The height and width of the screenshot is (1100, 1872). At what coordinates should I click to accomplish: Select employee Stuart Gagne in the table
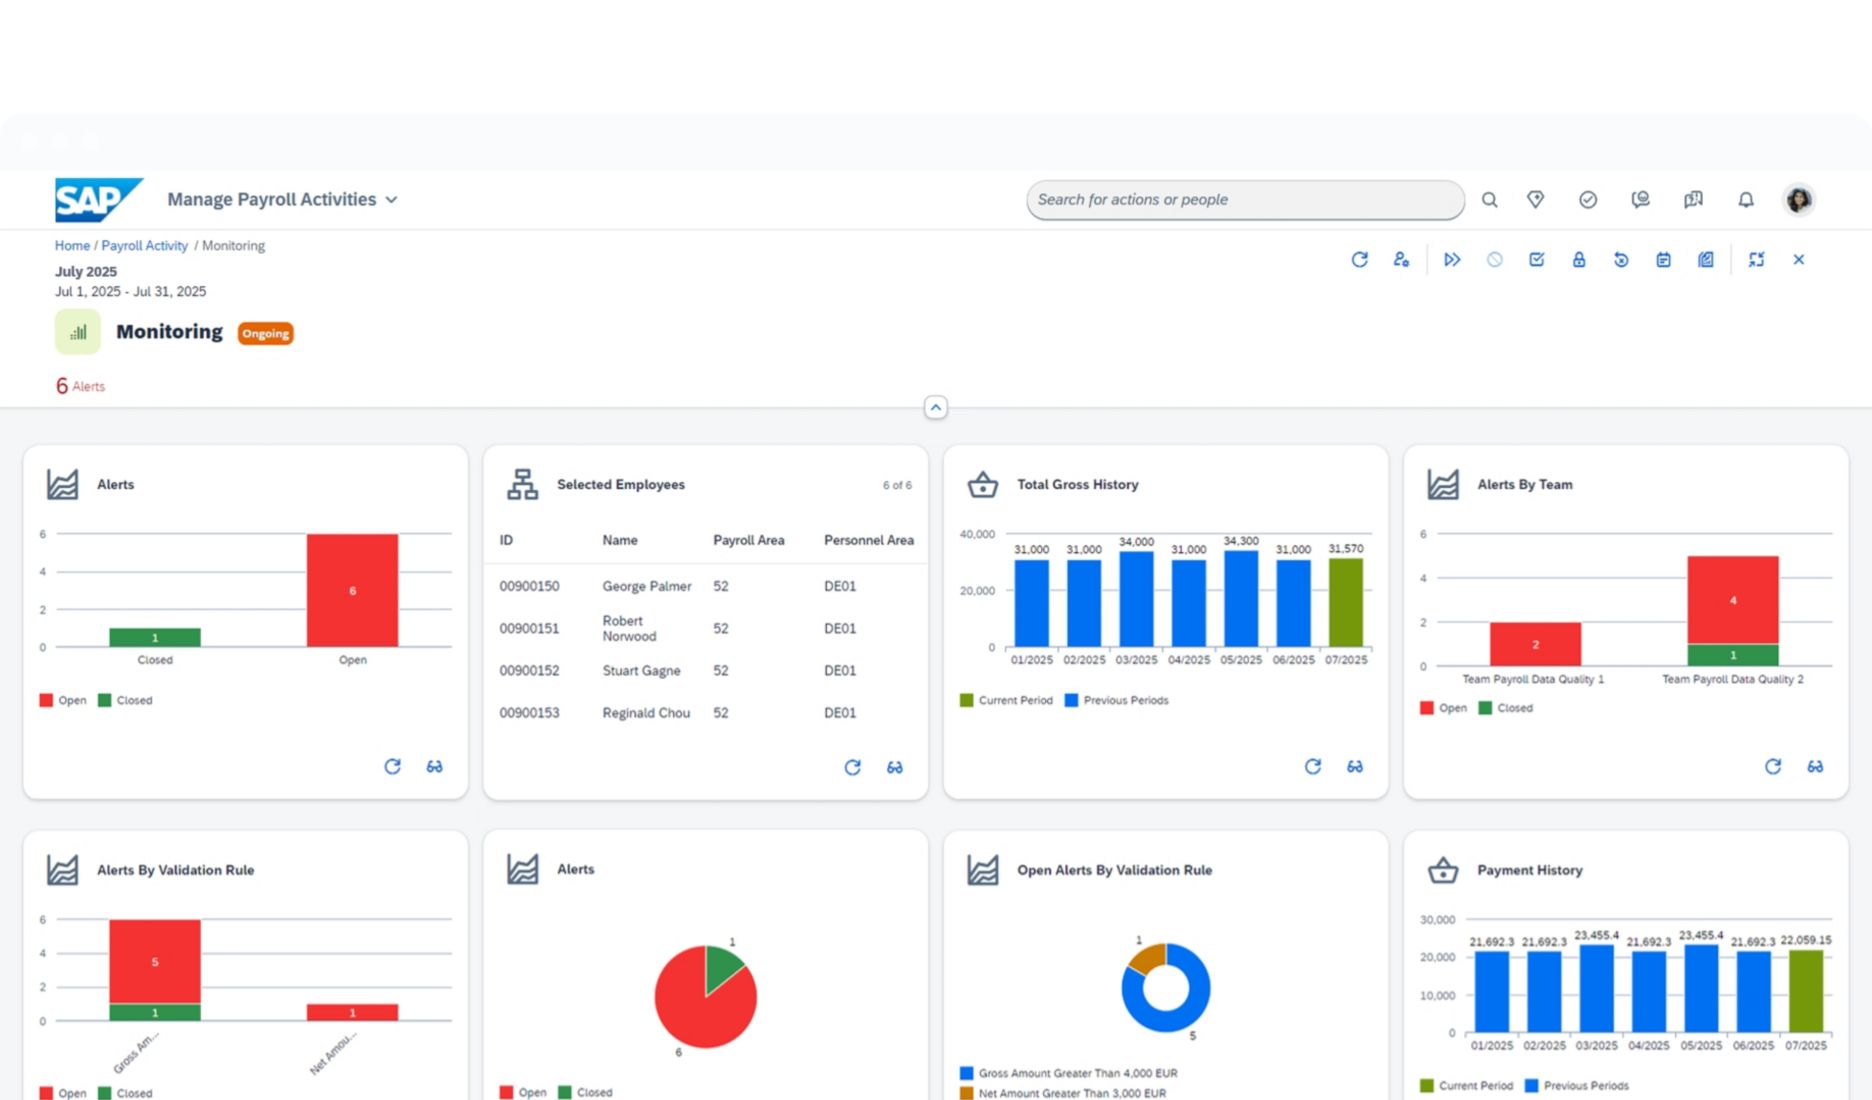(641, 670)
